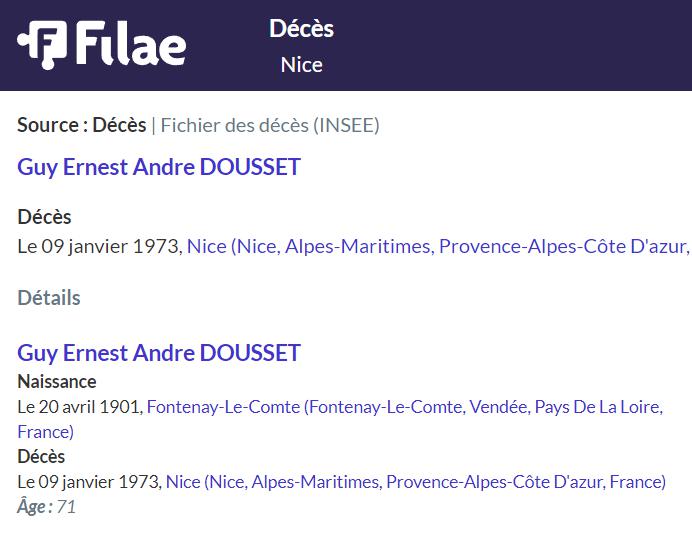This screenshot has height=544, width=692.
Task: Click the "Source : Décès" label
Action: click(82, 125)
